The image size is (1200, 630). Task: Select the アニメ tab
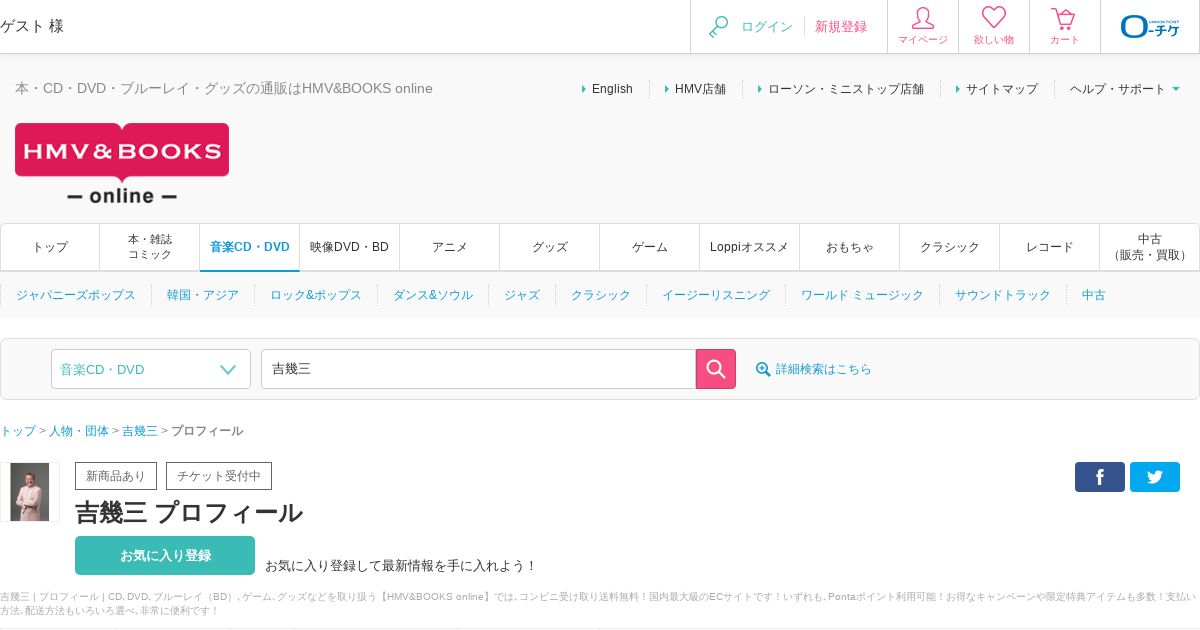point(450,247)
